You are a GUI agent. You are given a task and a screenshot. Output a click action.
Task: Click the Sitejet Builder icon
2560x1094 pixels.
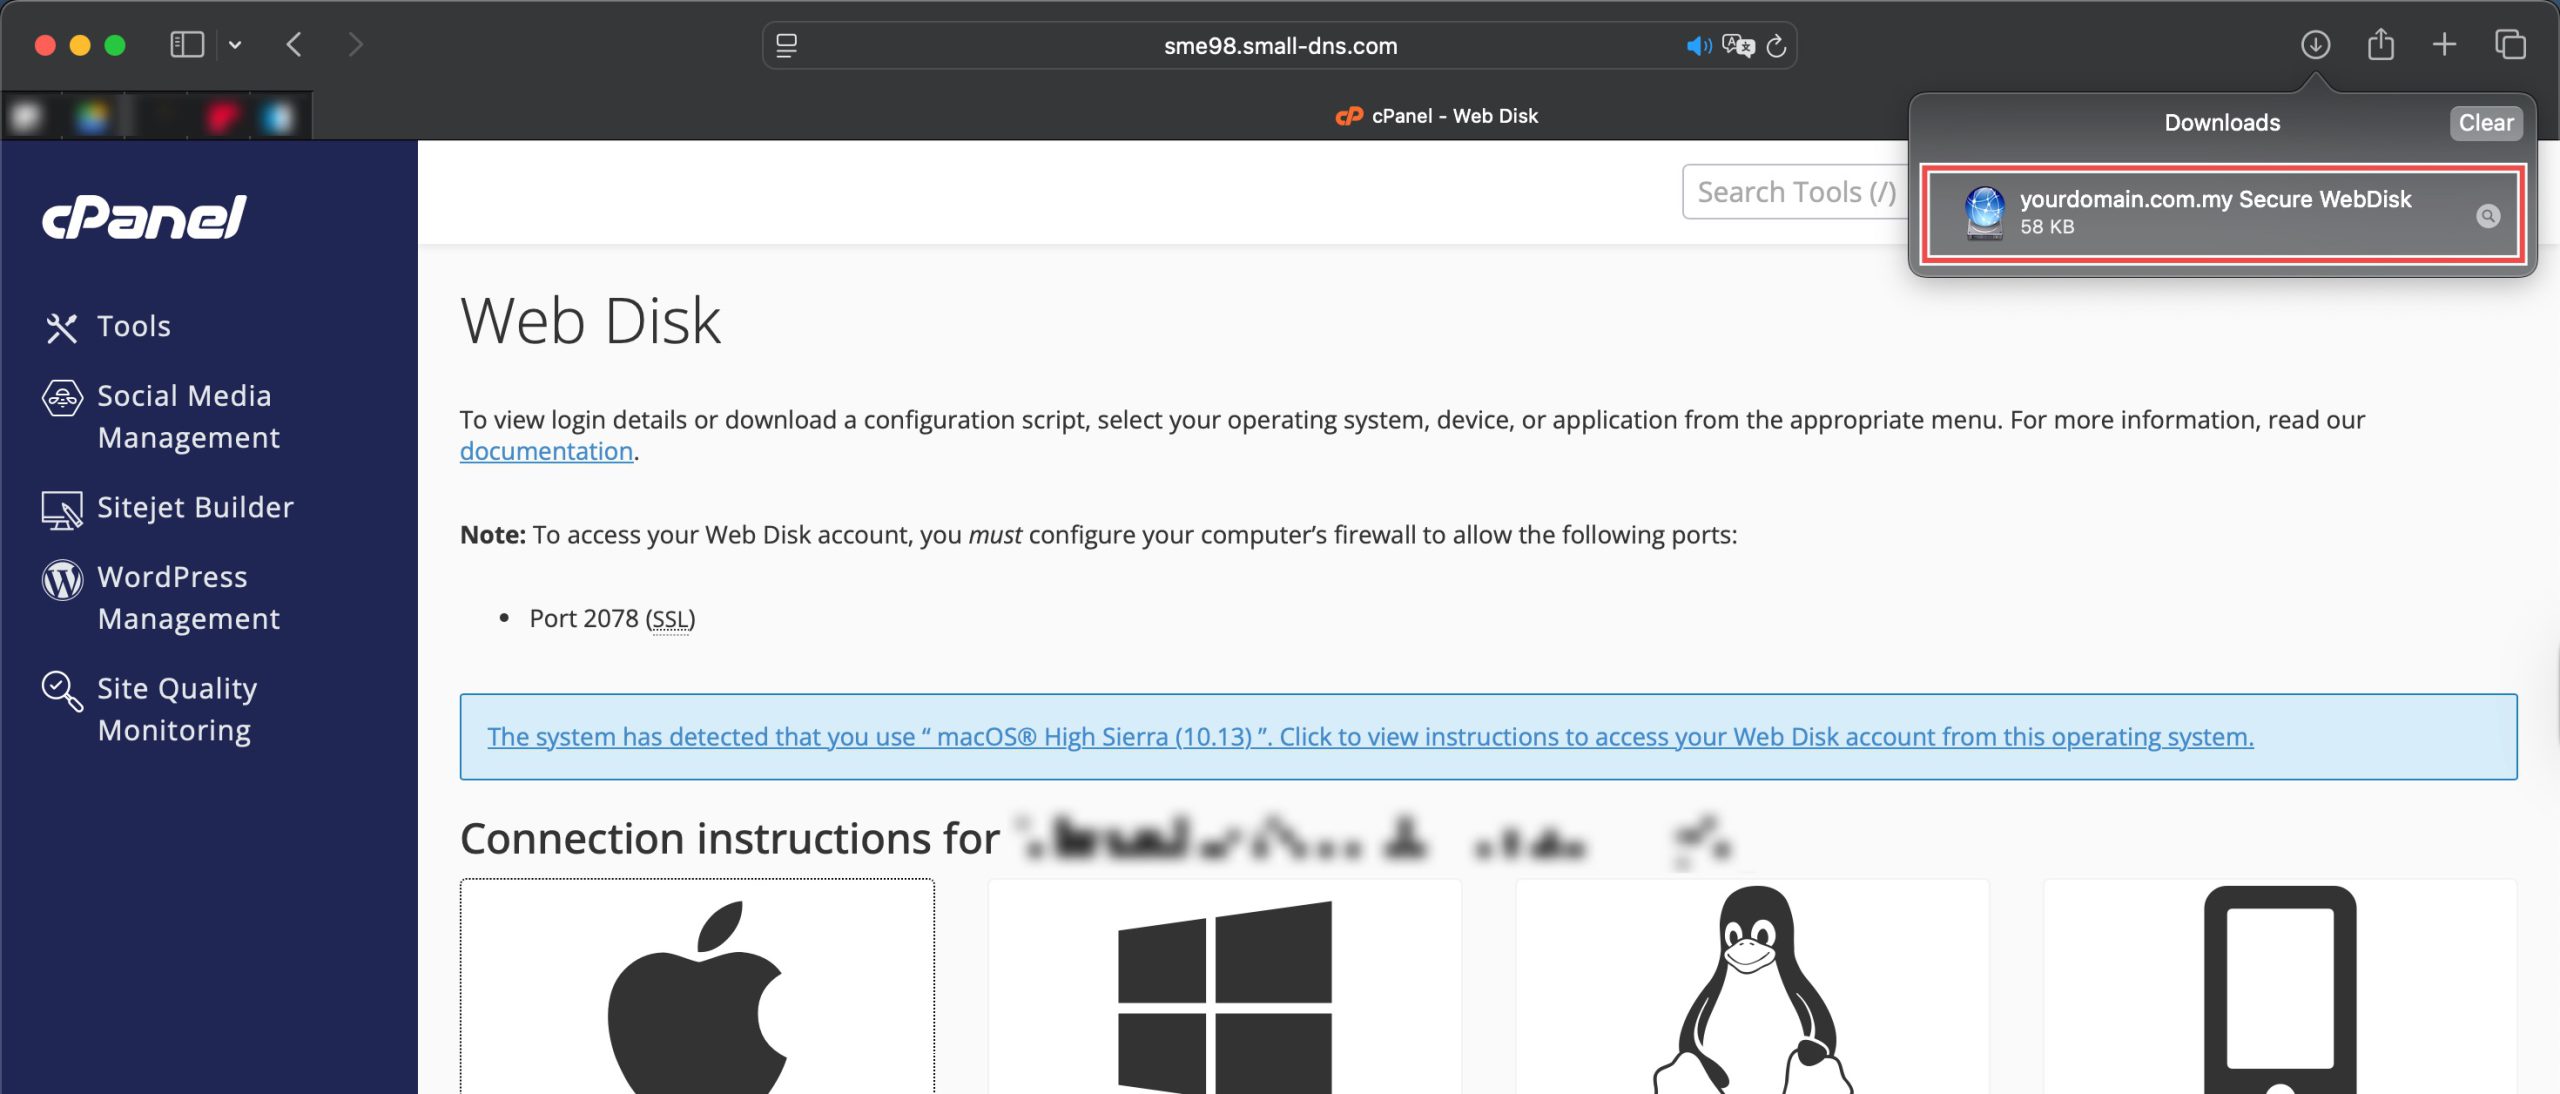coord(62,509)
